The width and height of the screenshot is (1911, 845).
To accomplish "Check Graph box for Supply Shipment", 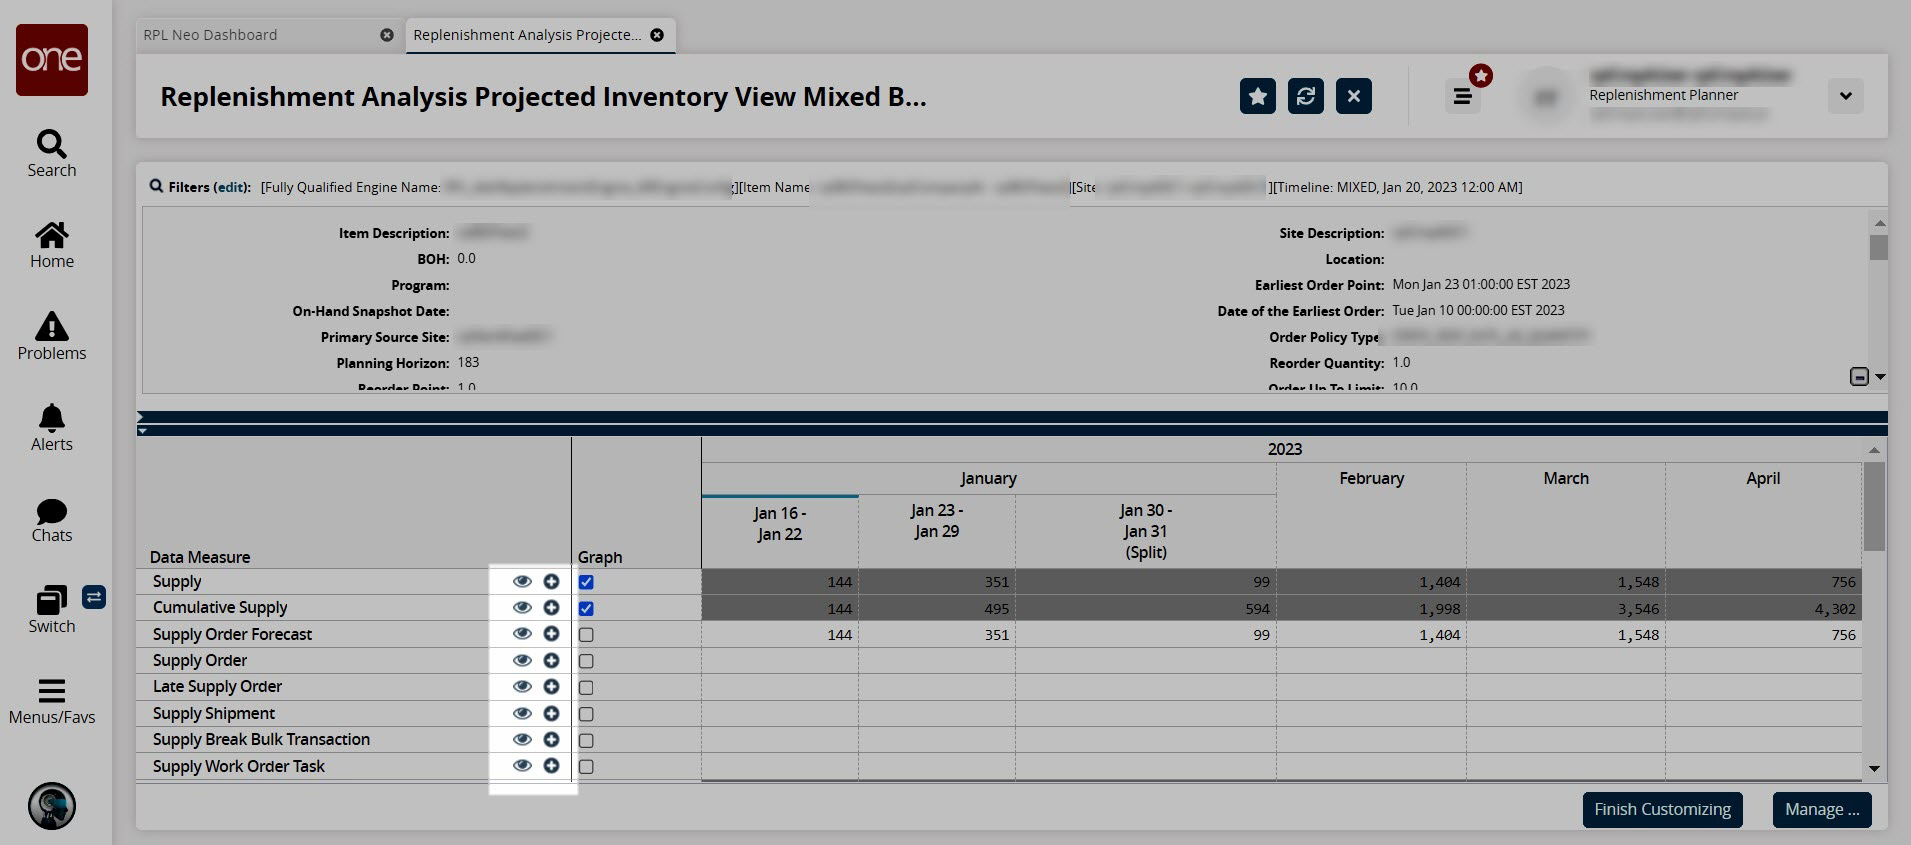I will [586, 714].
